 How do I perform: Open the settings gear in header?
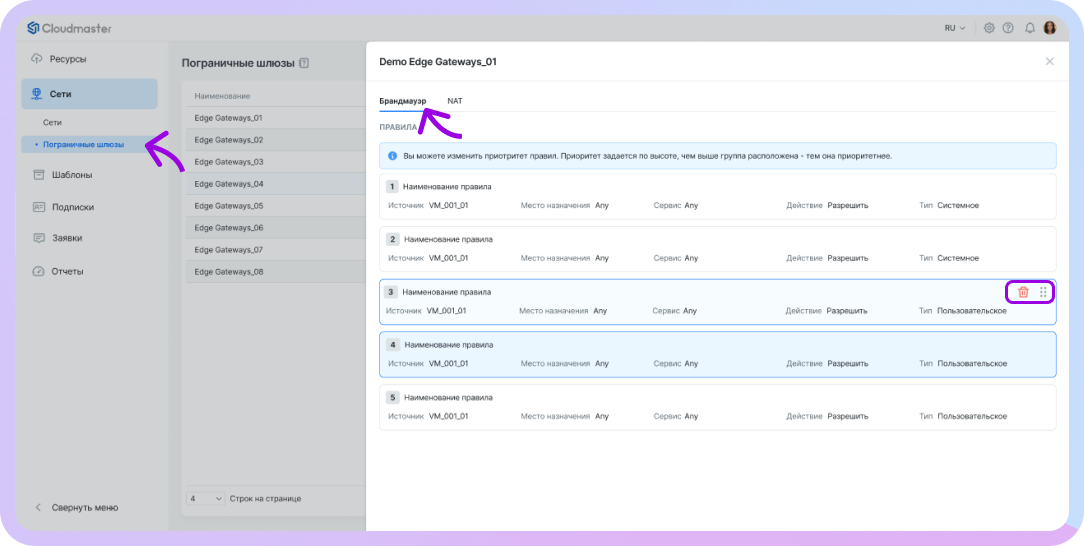tap(989, 28)
